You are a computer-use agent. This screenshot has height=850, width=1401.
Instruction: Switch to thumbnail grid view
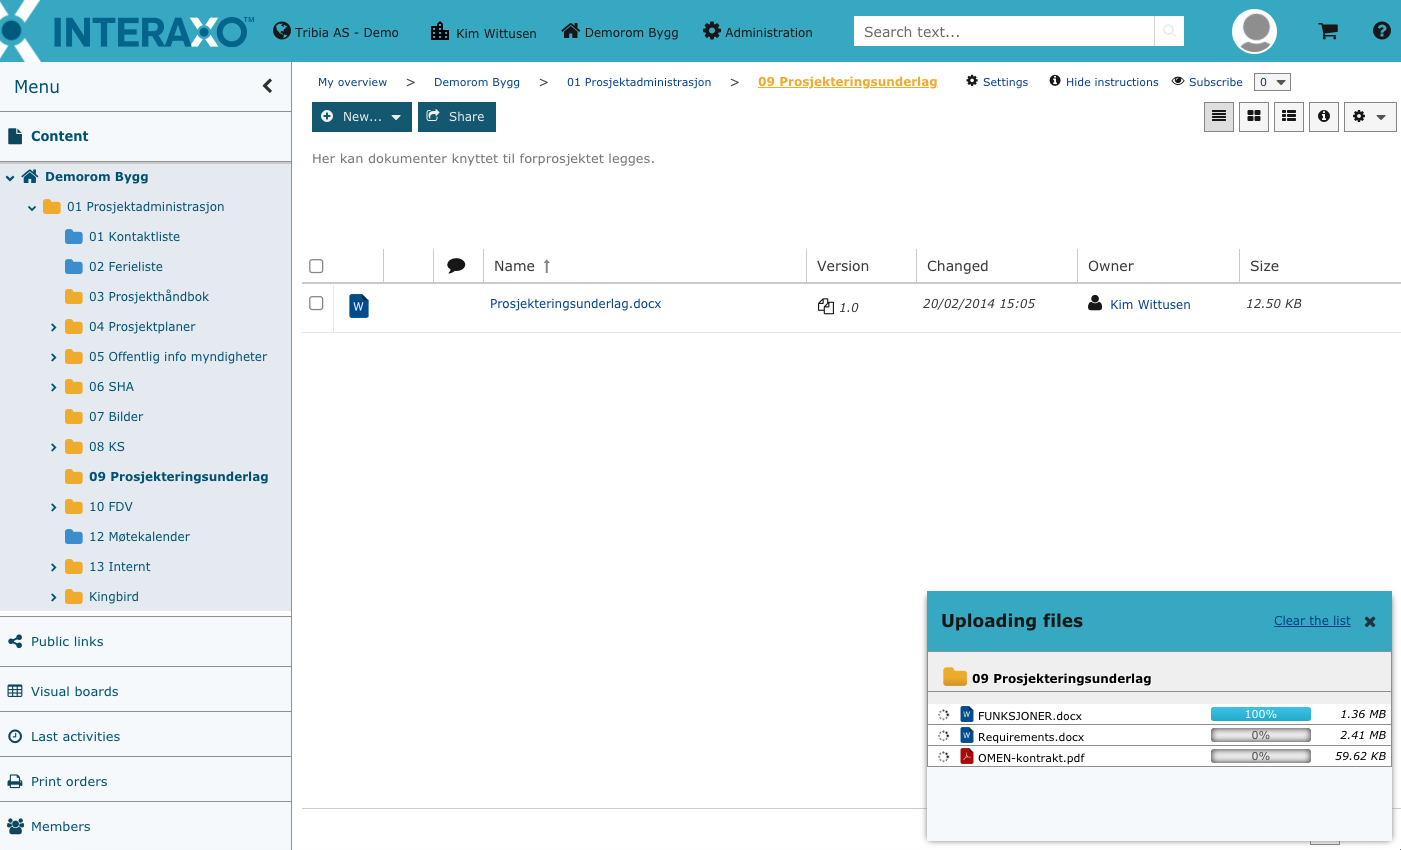click(1254, 117)
